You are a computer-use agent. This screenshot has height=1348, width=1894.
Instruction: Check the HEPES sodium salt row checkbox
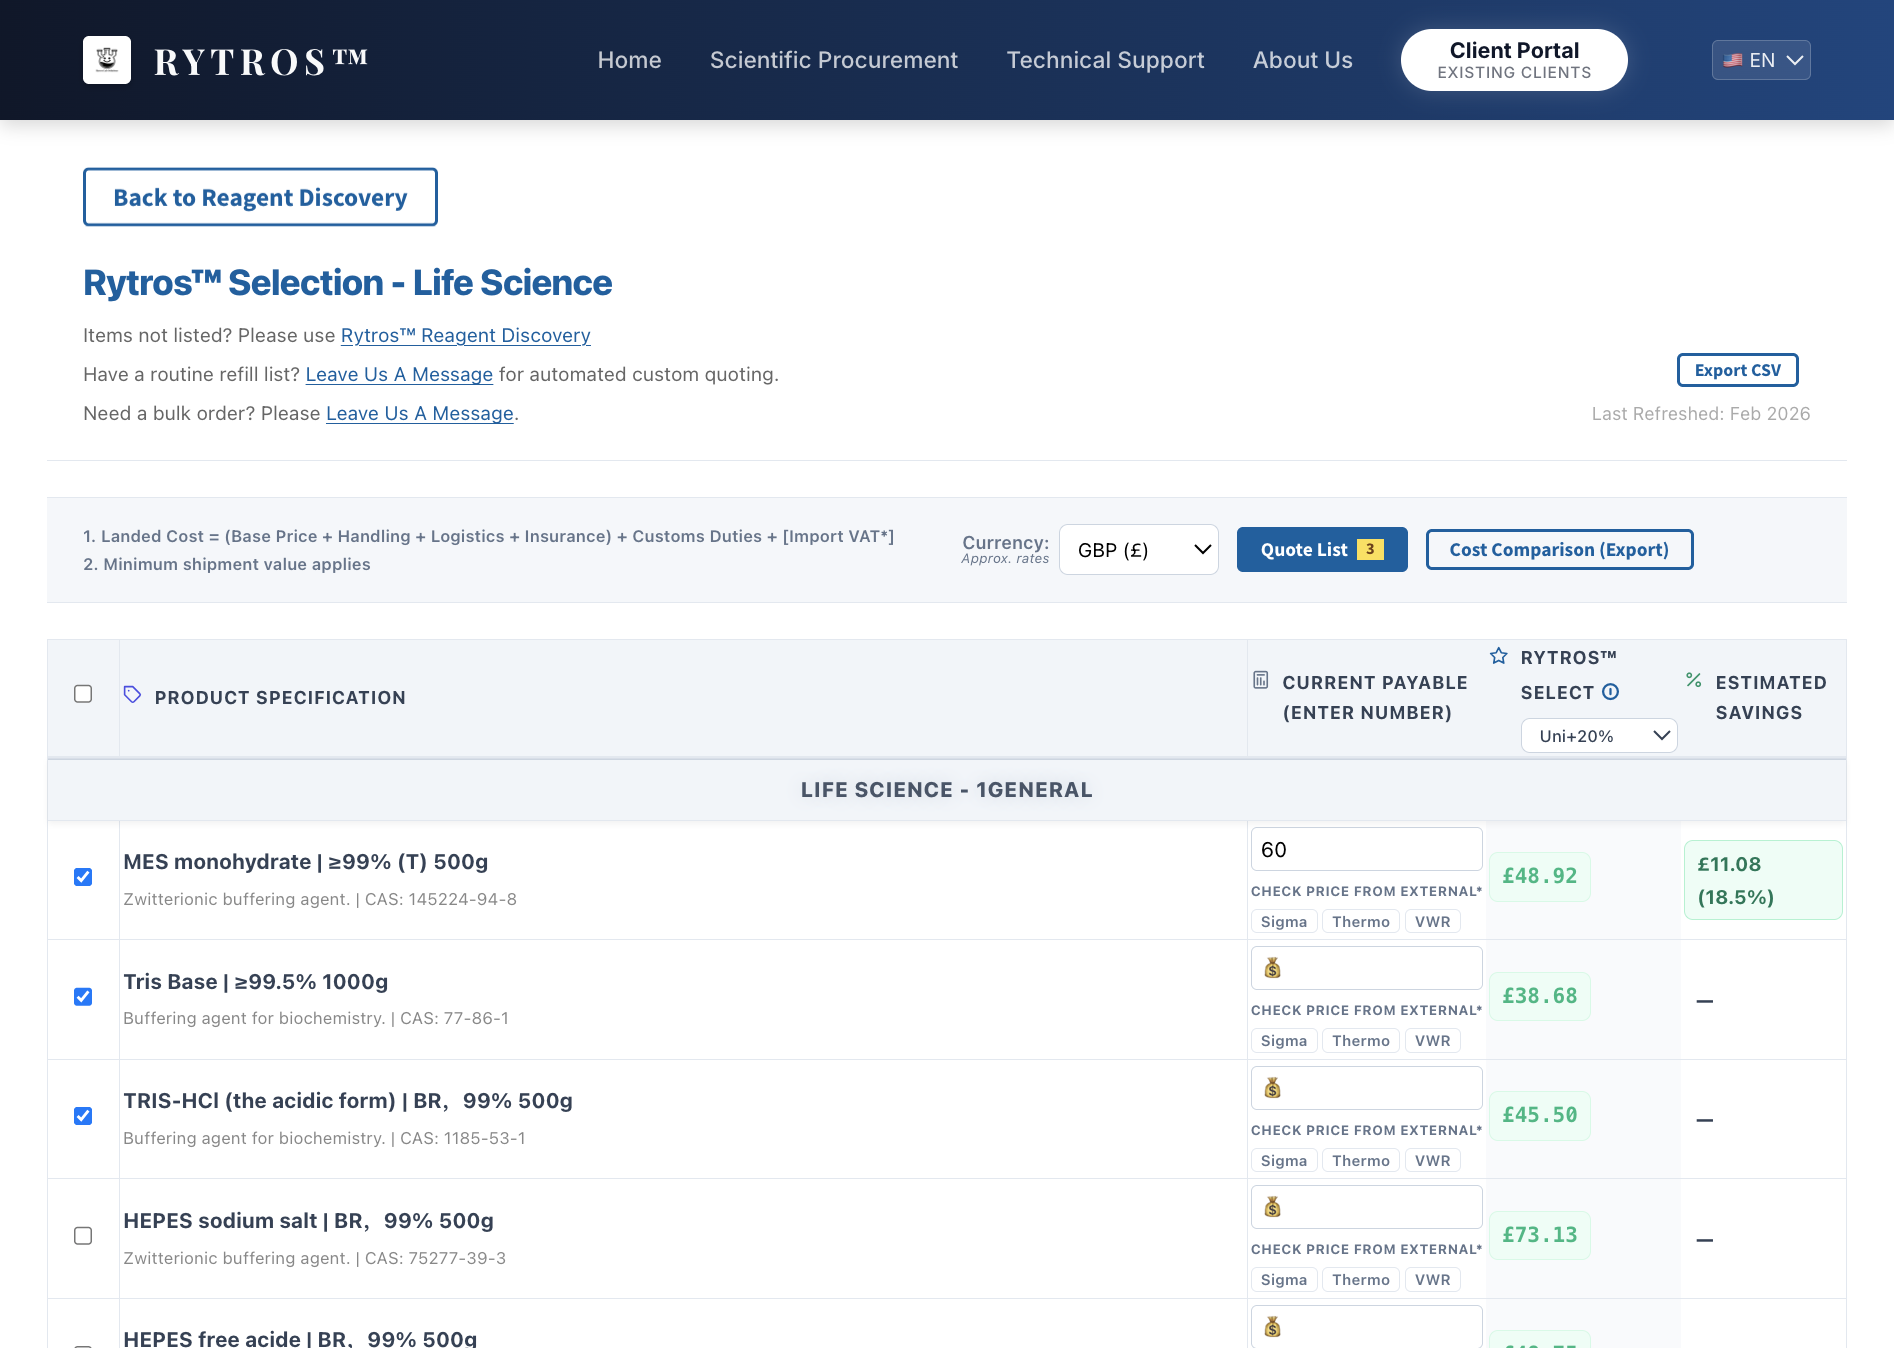pos(83,1236)
